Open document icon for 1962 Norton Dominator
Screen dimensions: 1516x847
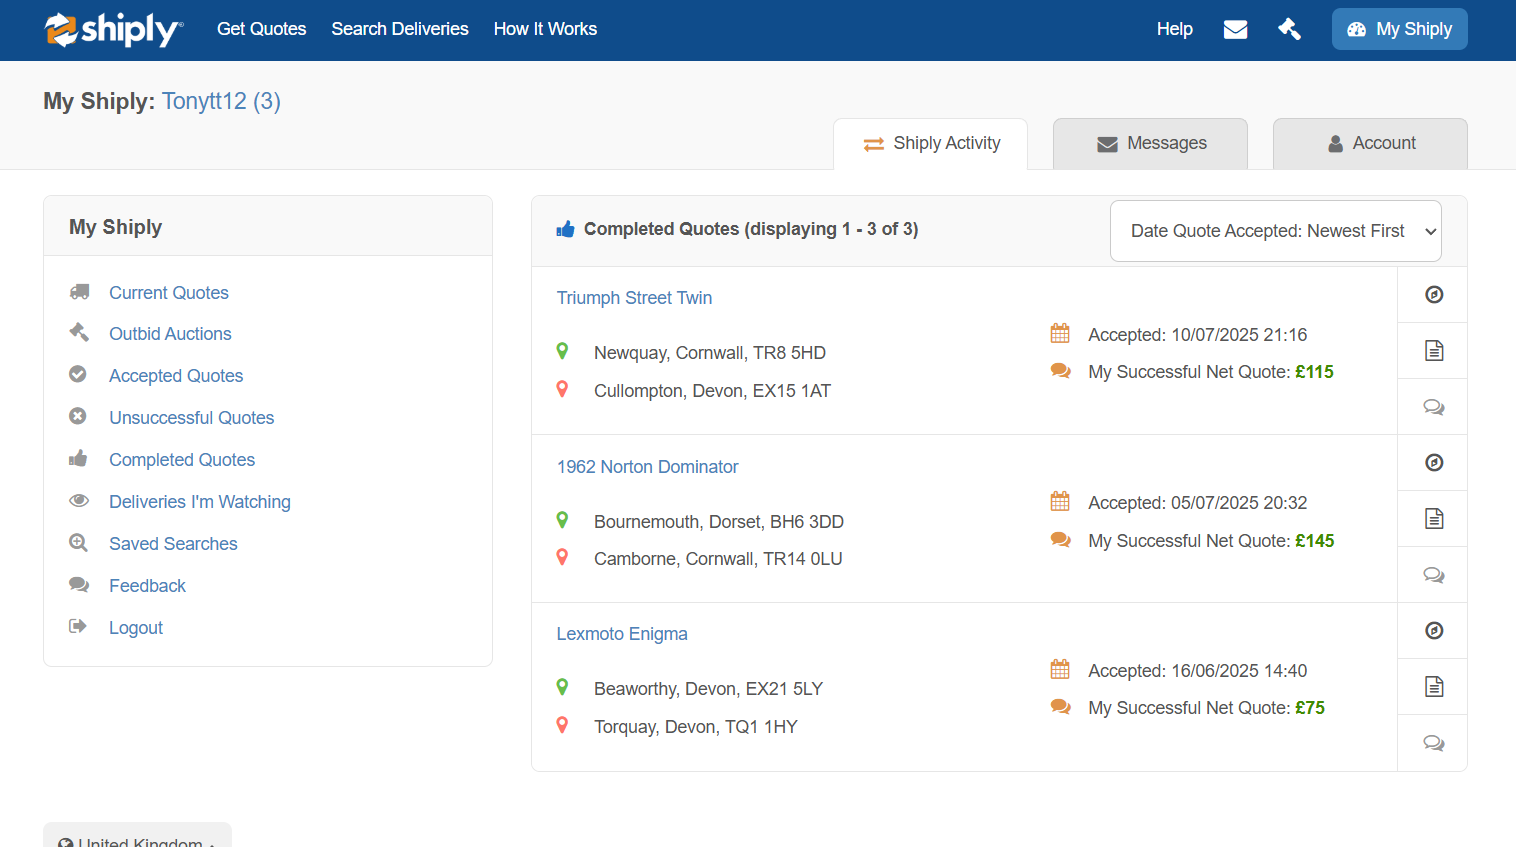click(1433, 518)
